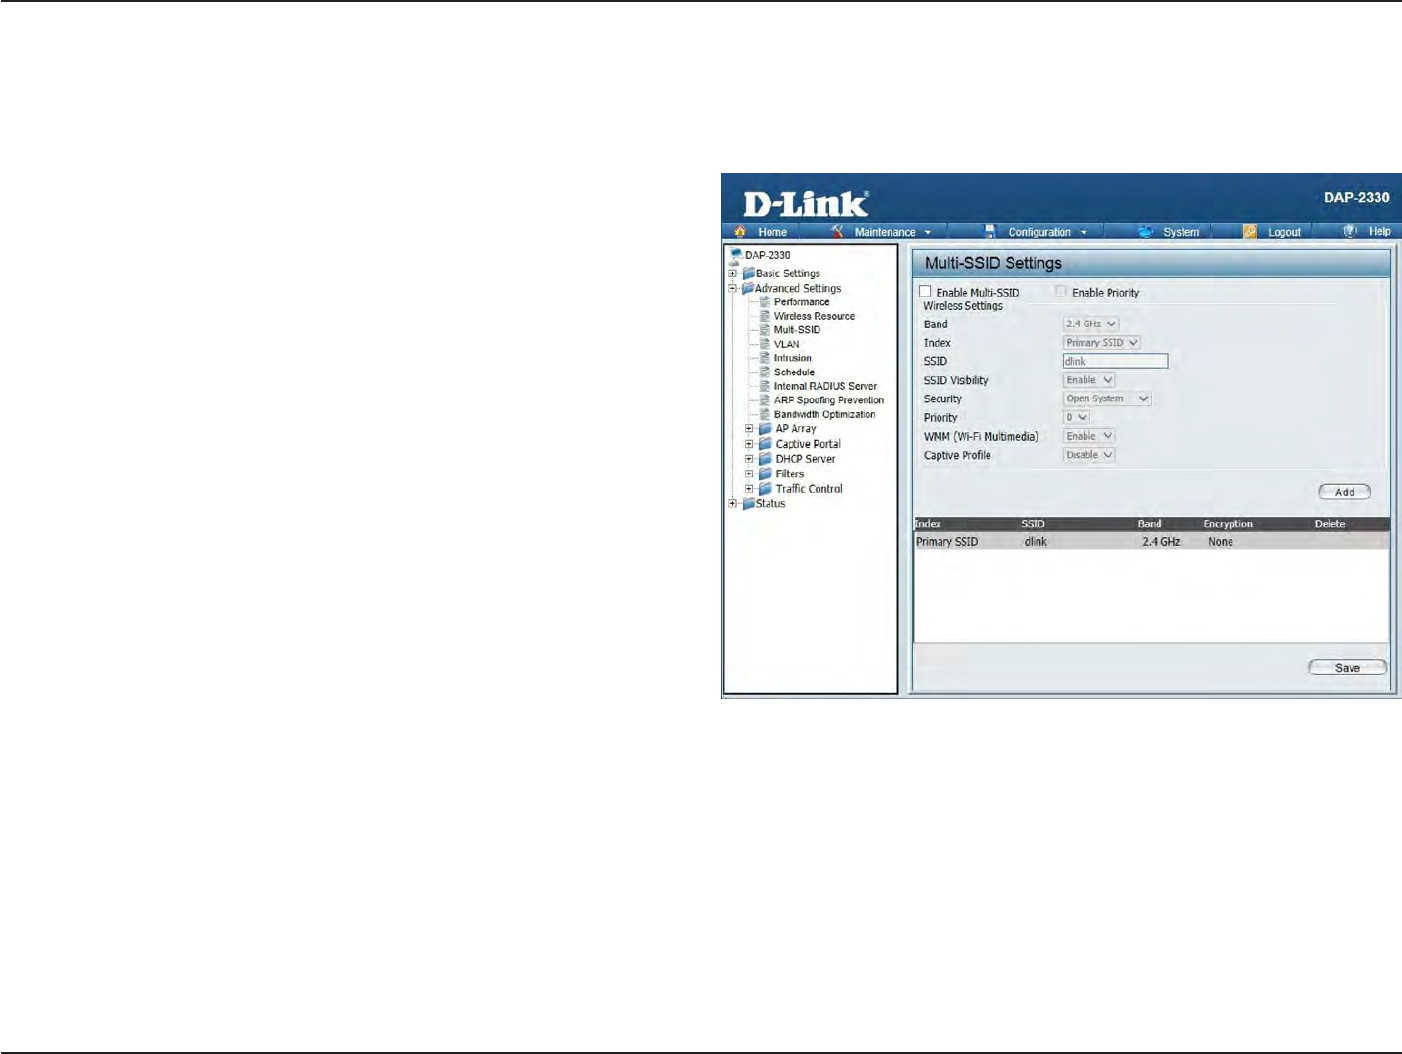This screenshot has height=1054, width=1402.
Task: Click the Home house icon
Action: pos(740,231)
